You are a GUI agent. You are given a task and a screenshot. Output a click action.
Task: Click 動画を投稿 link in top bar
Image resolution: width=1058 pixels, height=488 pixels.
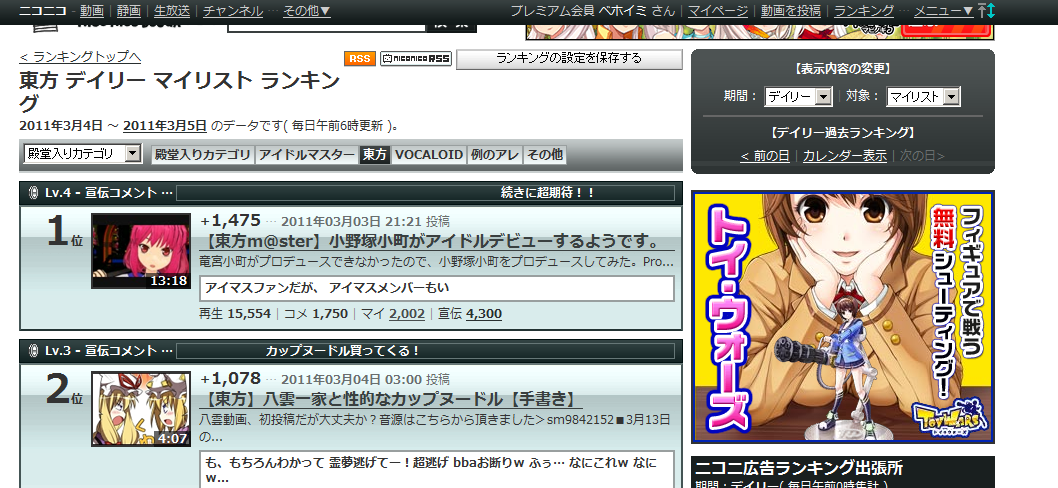[x=791, y=11]
